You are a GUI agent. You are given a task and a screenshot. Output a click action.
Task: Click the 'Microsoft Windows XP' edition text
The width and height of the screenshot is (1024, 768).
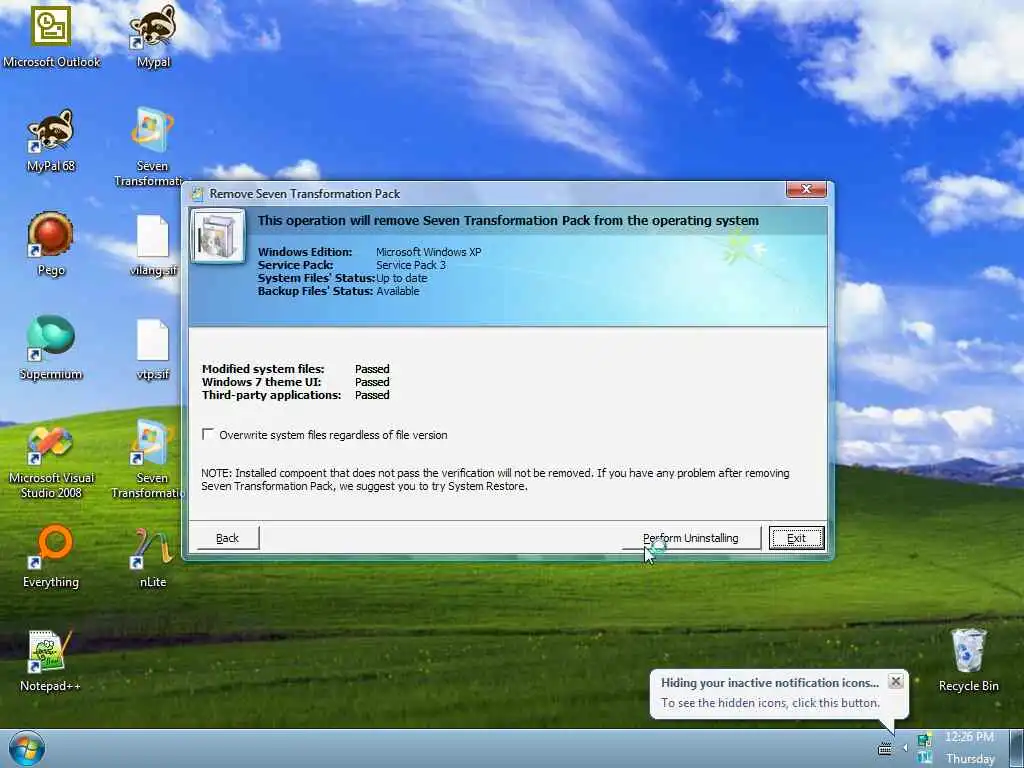click(x=428, y=252)
